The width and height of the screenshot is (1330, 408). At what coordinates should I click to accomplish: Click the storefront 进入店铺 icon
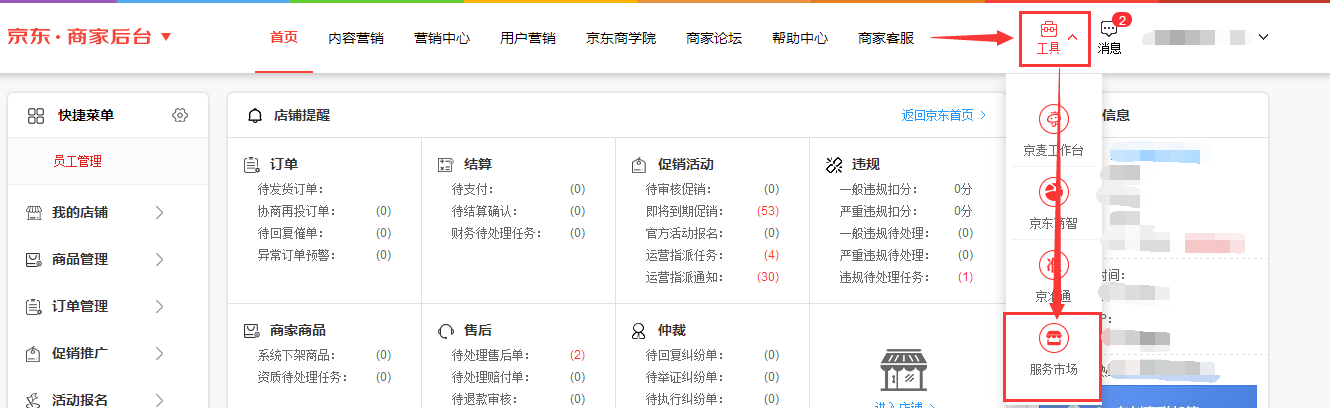[x=905, y=370]
